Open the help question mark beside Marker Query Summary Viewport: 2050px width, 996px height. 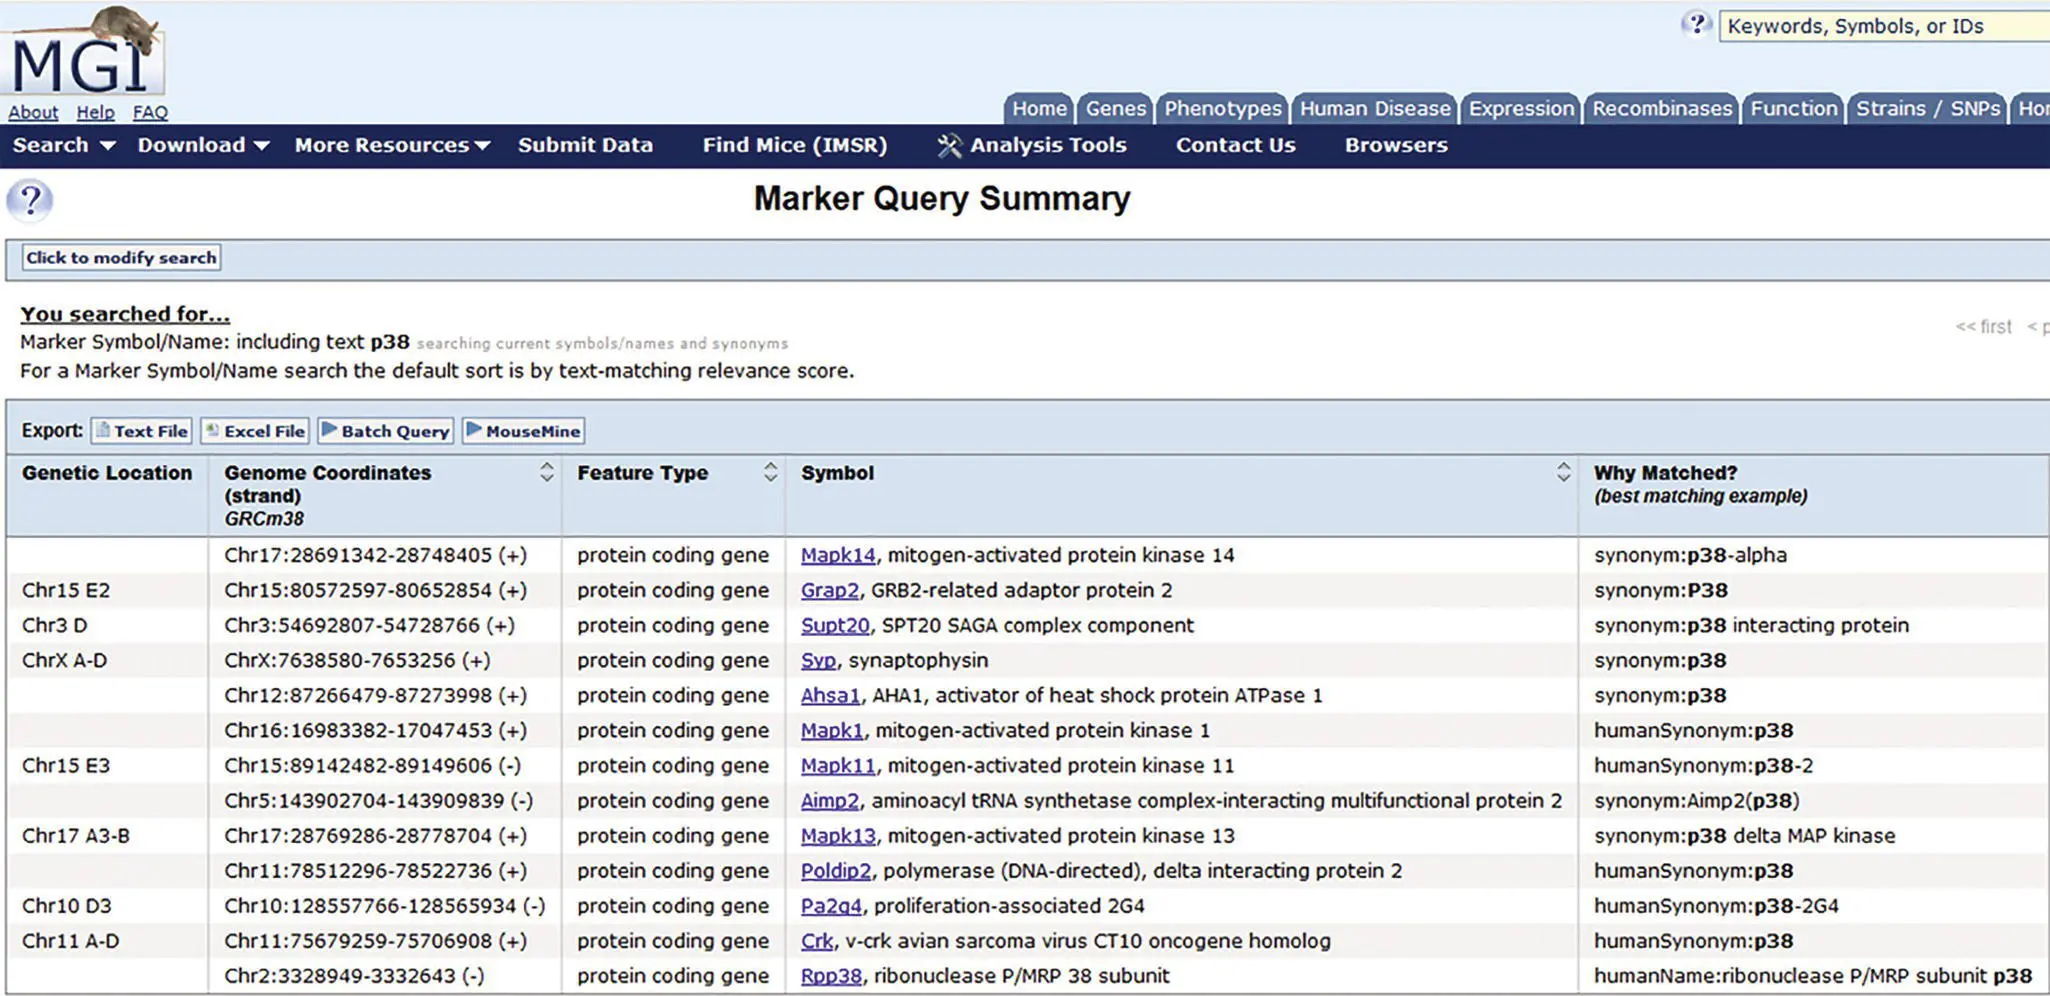pyautogui.click(x=30, y=200)
